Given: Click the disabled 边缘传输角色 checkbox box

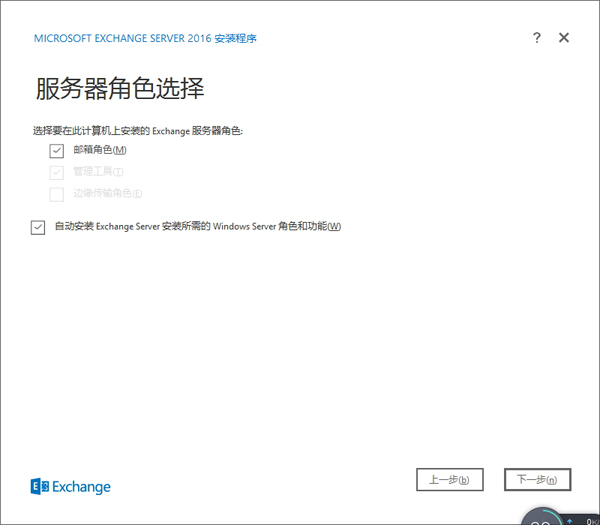Looking at the screenshot, I should [x=56, y=194].
